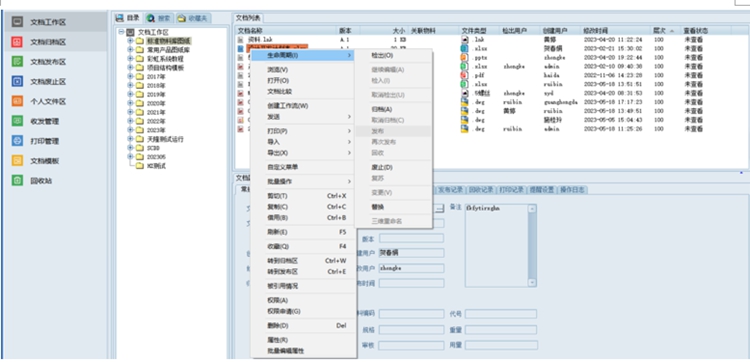The height and width of the screenshot is (362, 750).
Task: Open the 个人文件区 sidebar icon
Action: click(x=17, y=101)
